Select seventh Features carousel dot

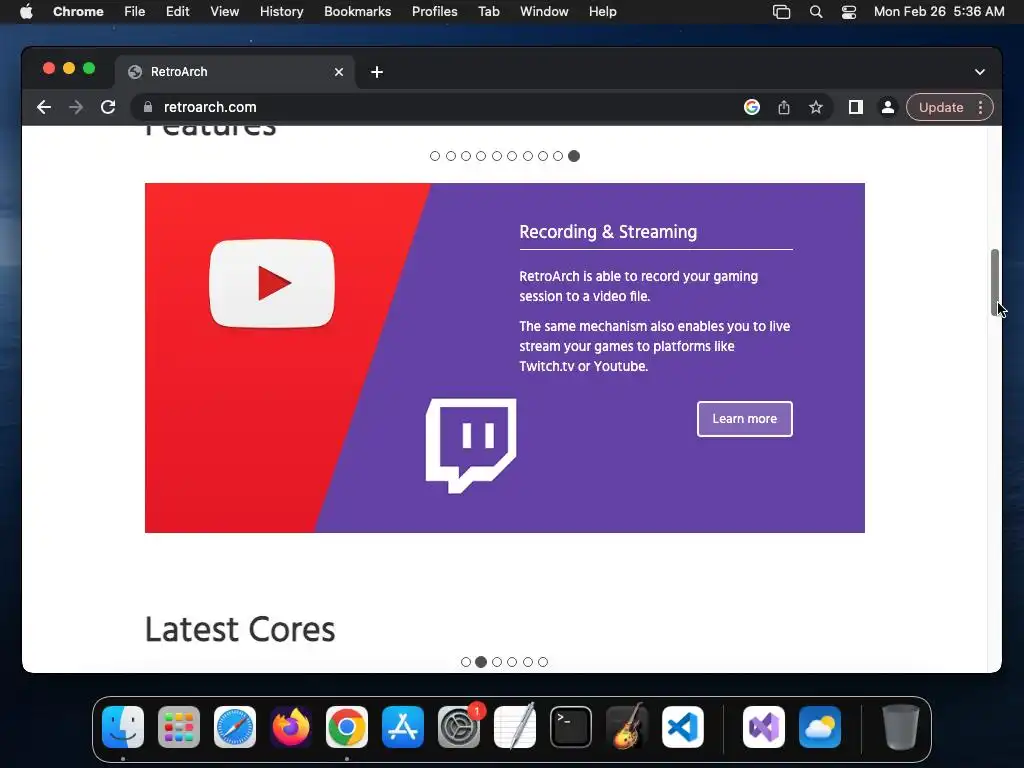[528, 156]
